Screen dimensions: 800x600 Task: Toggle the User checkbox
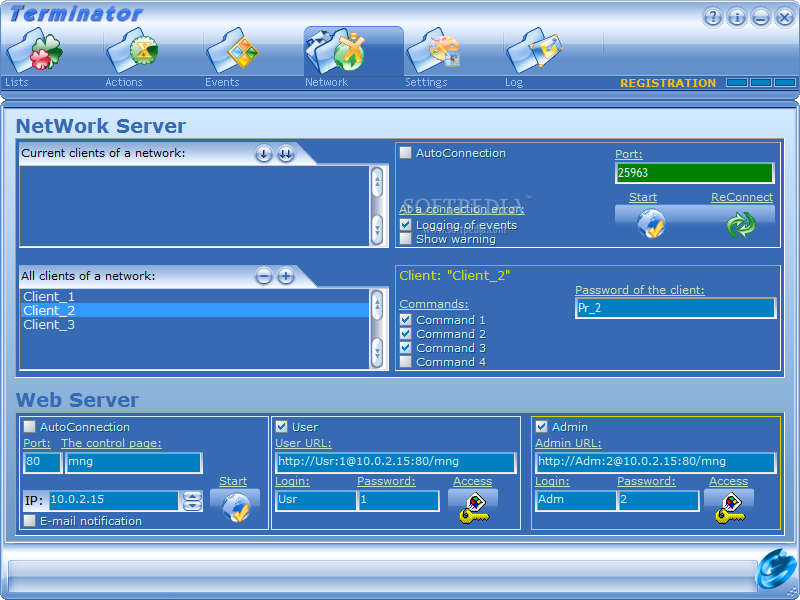[x=281, y=427]
